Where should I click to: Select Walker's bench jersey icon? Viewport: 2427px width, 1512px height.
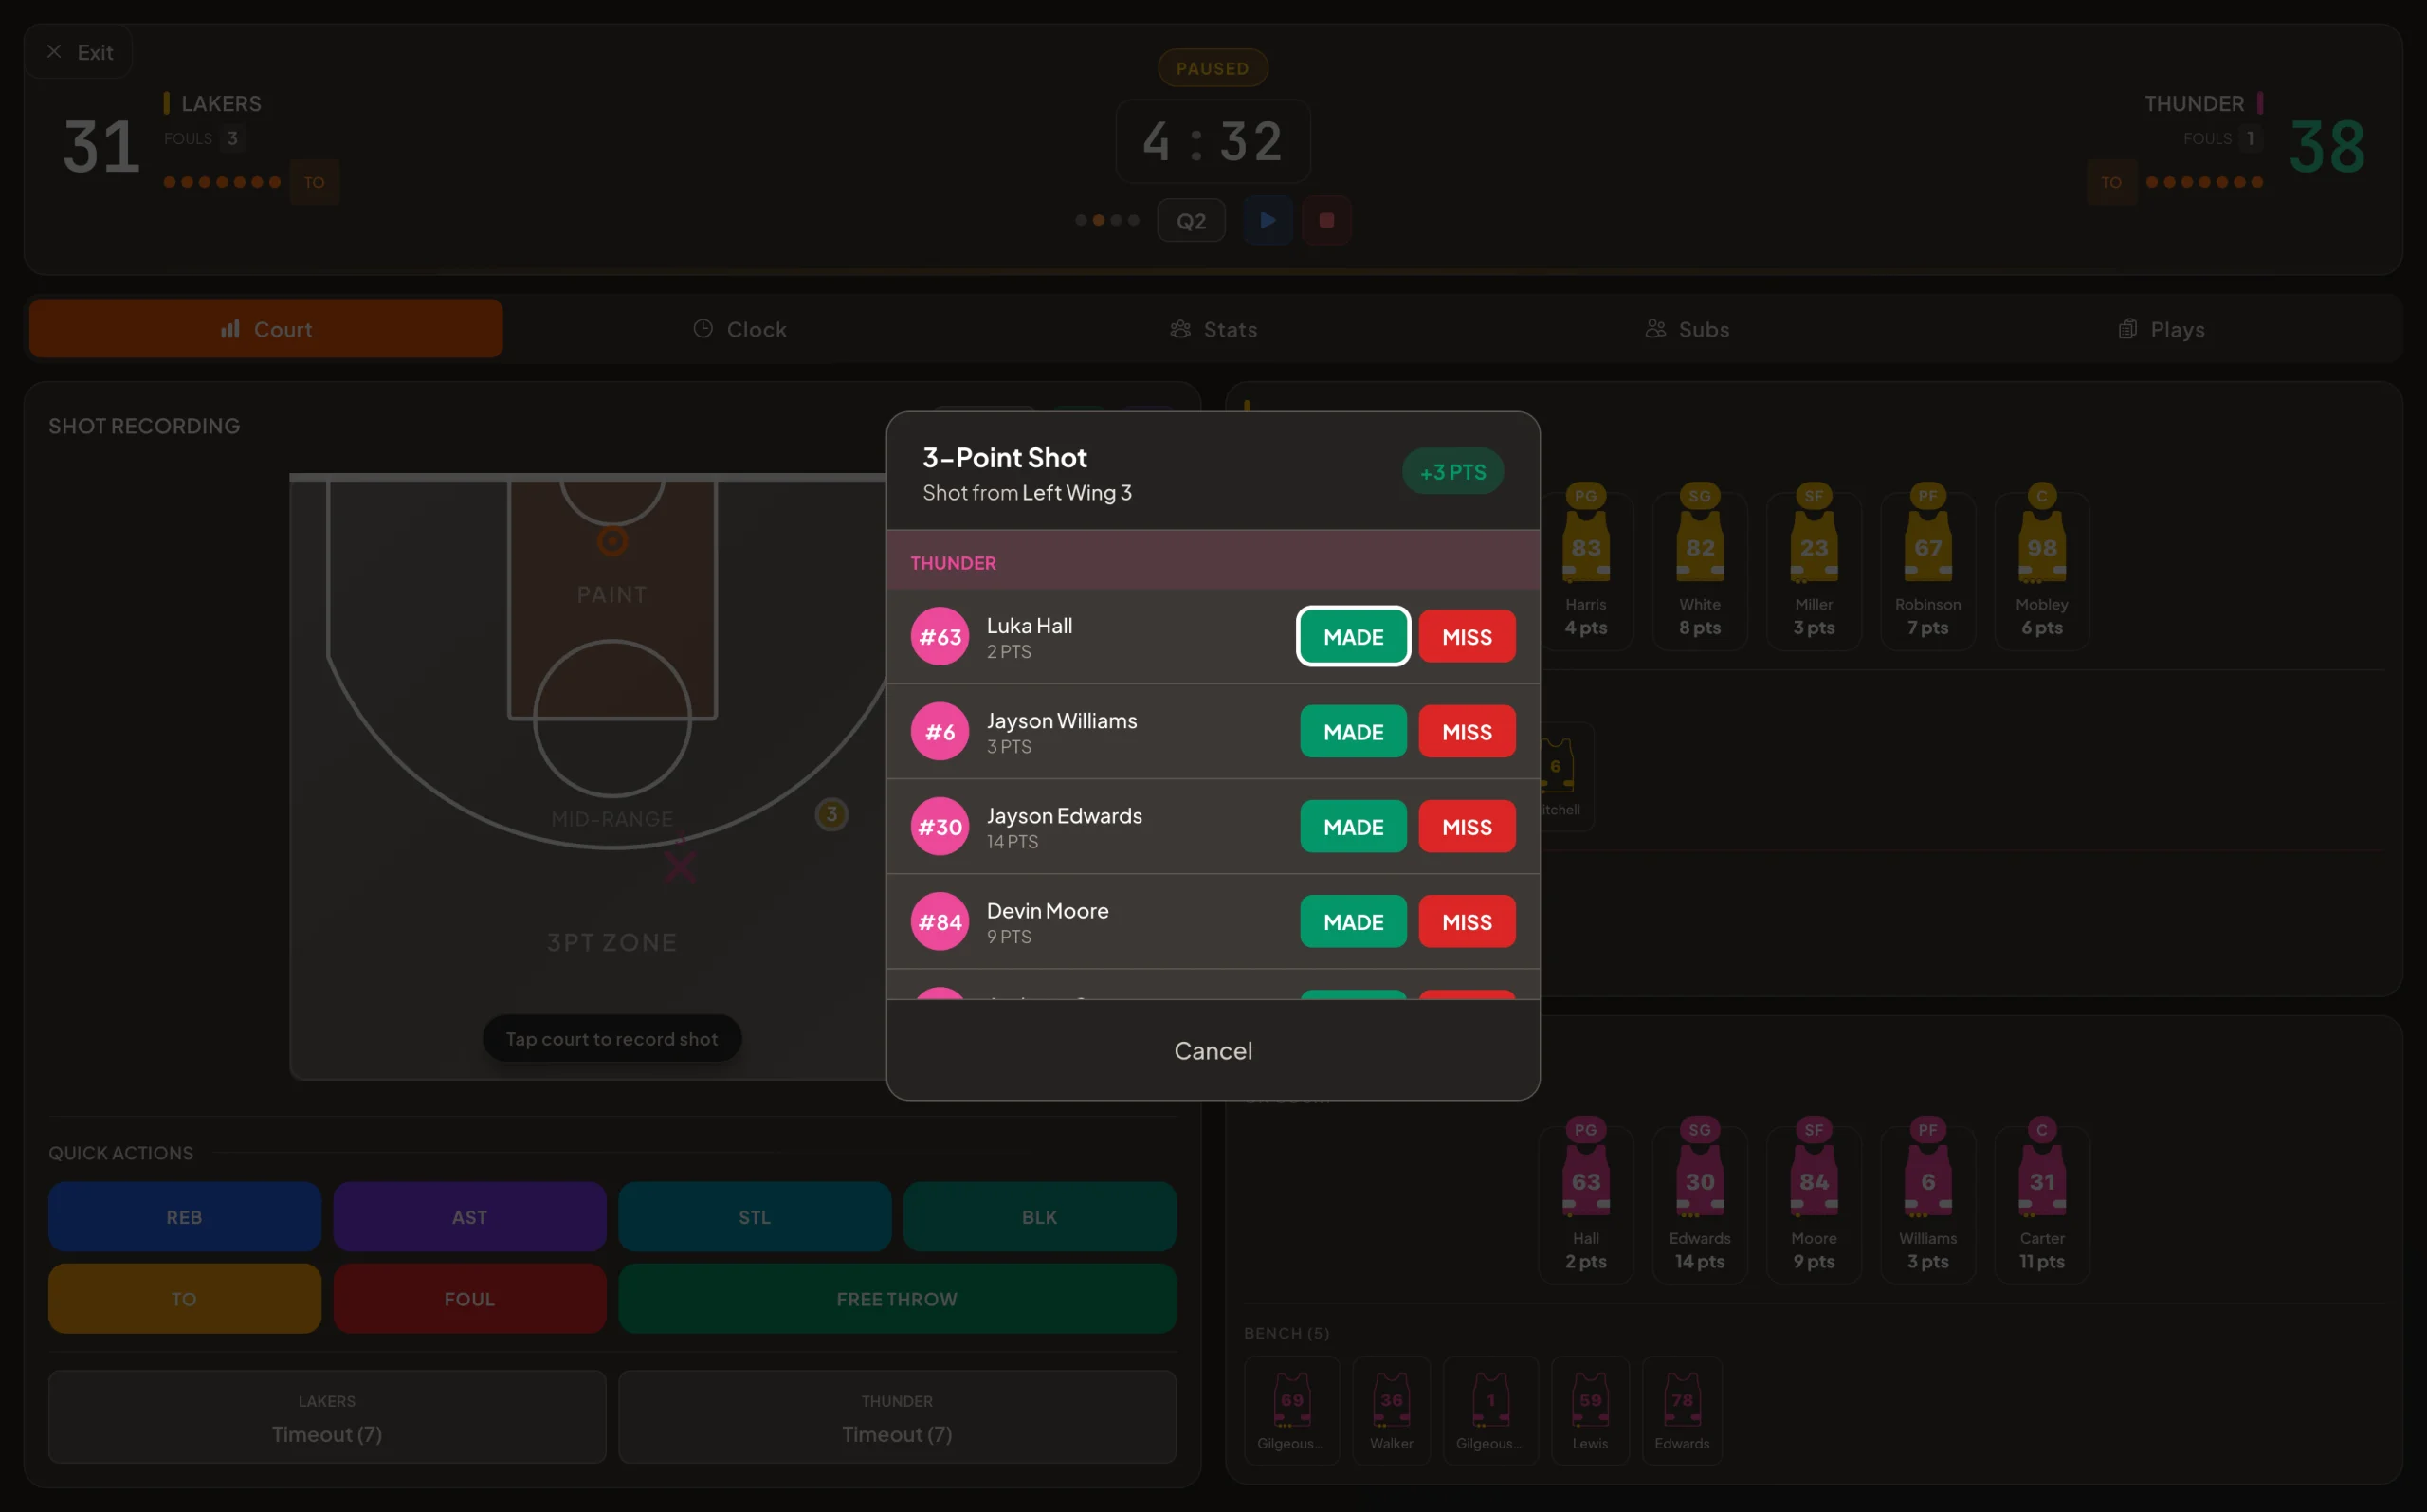click(1391, 1405)
